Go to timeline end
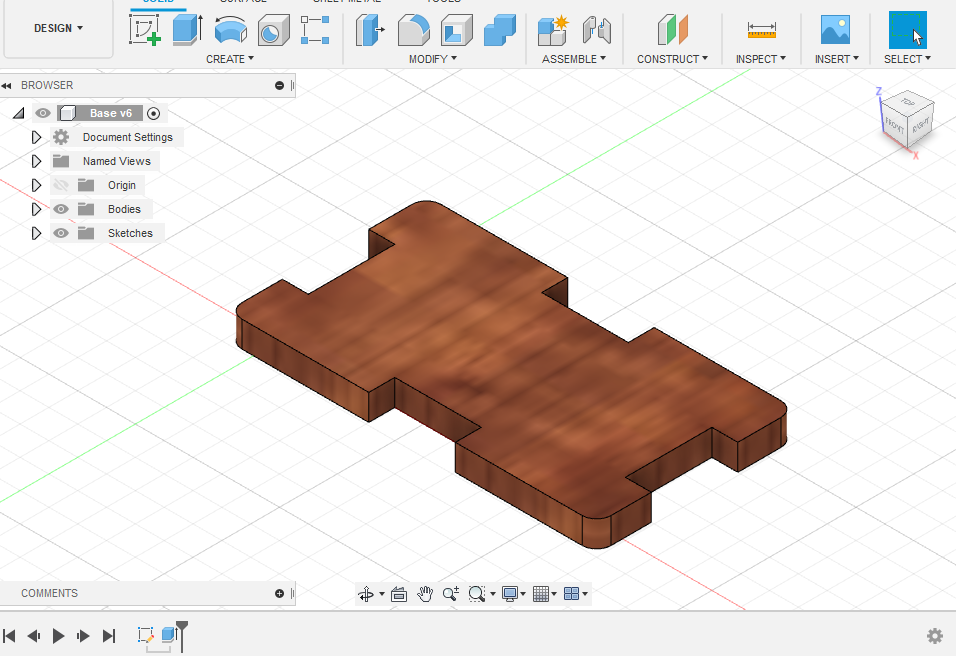 (x=109, y=636)
